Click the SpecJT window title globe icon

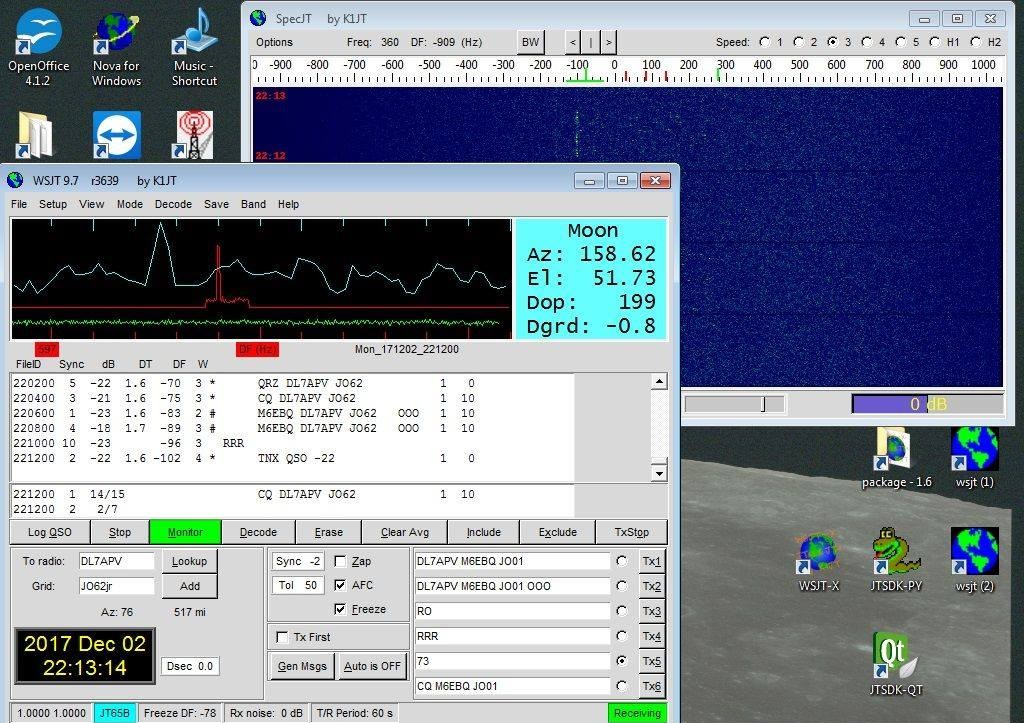pos(258,18)
